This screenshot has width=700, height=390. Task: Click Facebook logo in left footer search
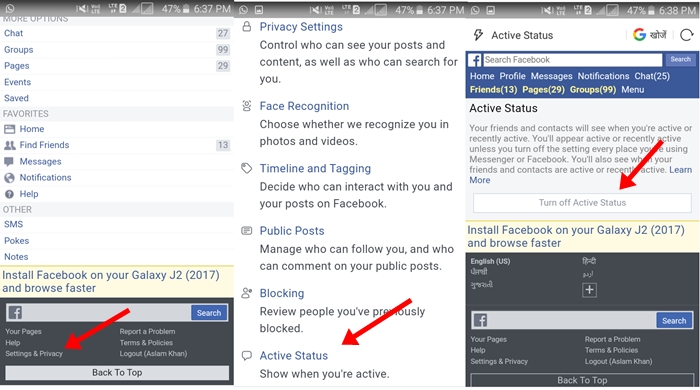tap(15, 313)
